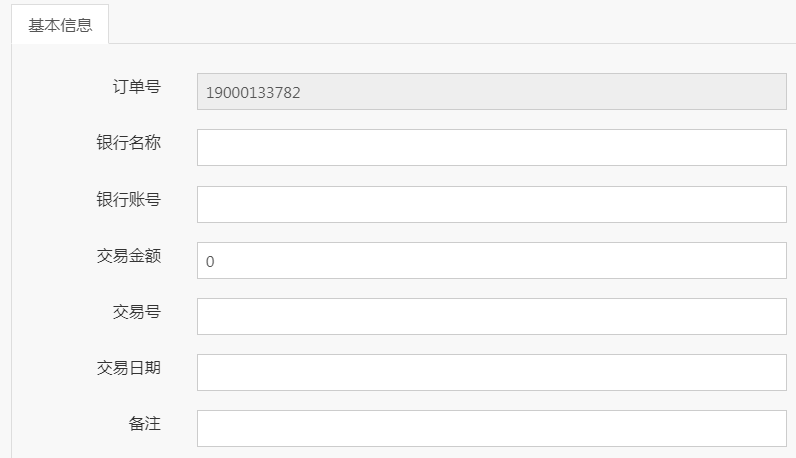796x458 pixels.
Task: Open the 交易日期 date field
Action: (x=492, y=373)
